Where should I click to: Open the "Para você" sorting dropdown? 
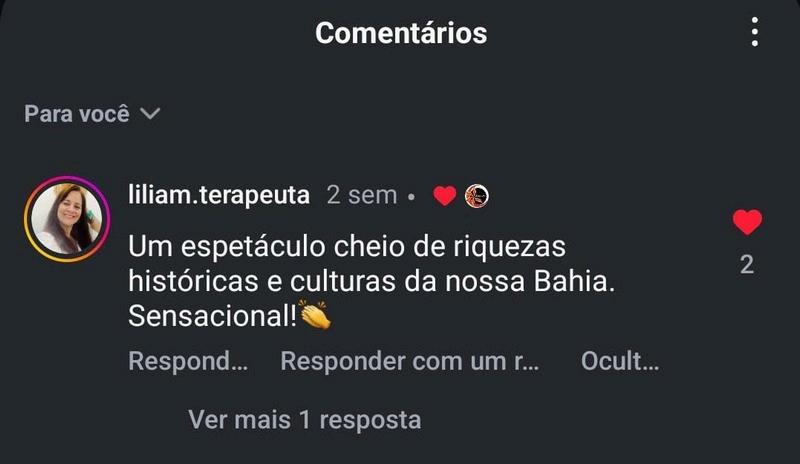coord(92,114)
